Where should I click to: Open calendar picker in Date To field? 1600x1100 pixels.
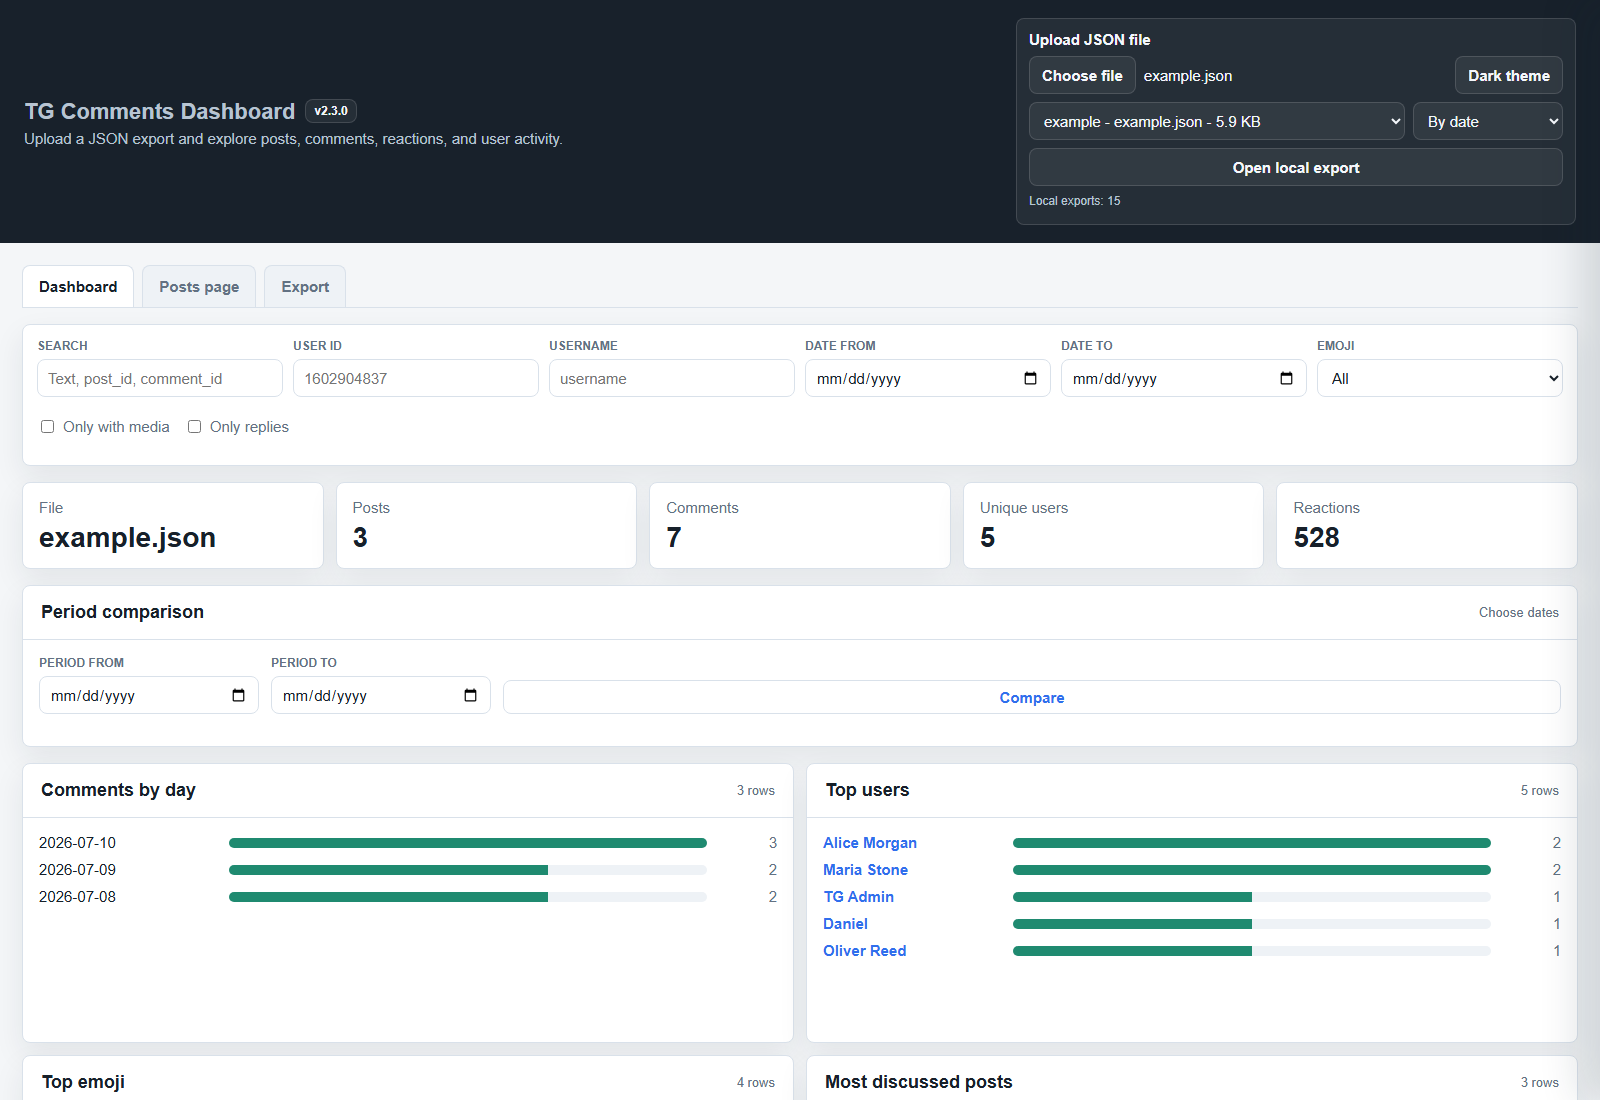tap(1286, 378)
